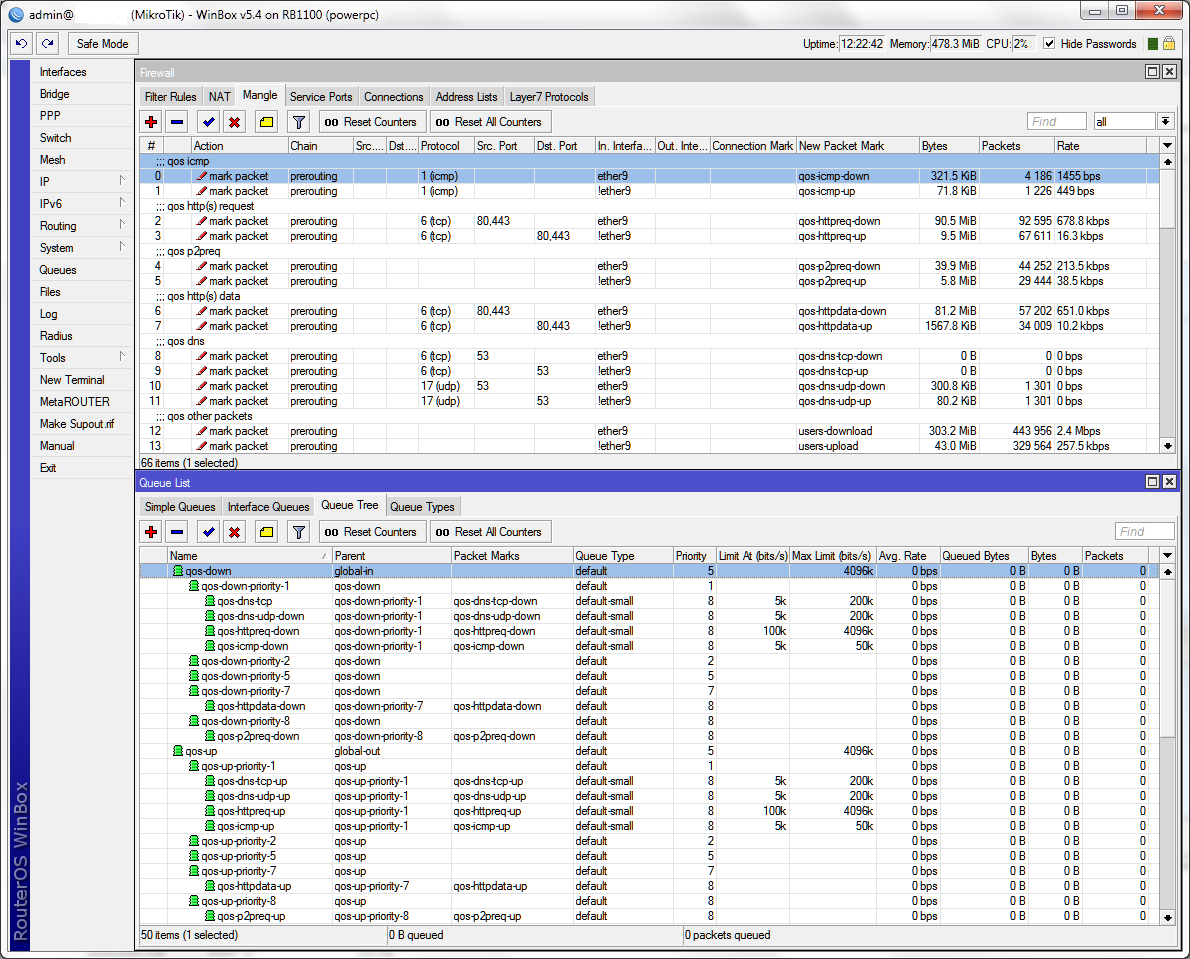The width and height of the screenshot is (1190, 959).
Task: Open the Queue Types tab
Action: pyautogui.click(x=422, y=506)
